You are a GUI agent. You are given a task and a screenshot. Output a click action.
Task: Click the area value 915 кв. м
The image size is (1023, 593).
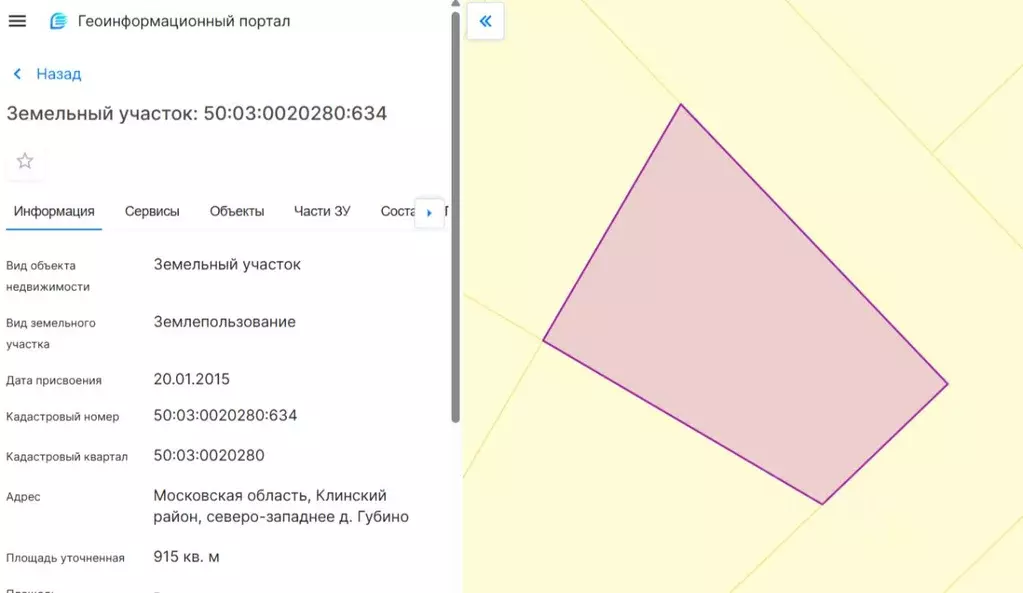click(187, 556)
